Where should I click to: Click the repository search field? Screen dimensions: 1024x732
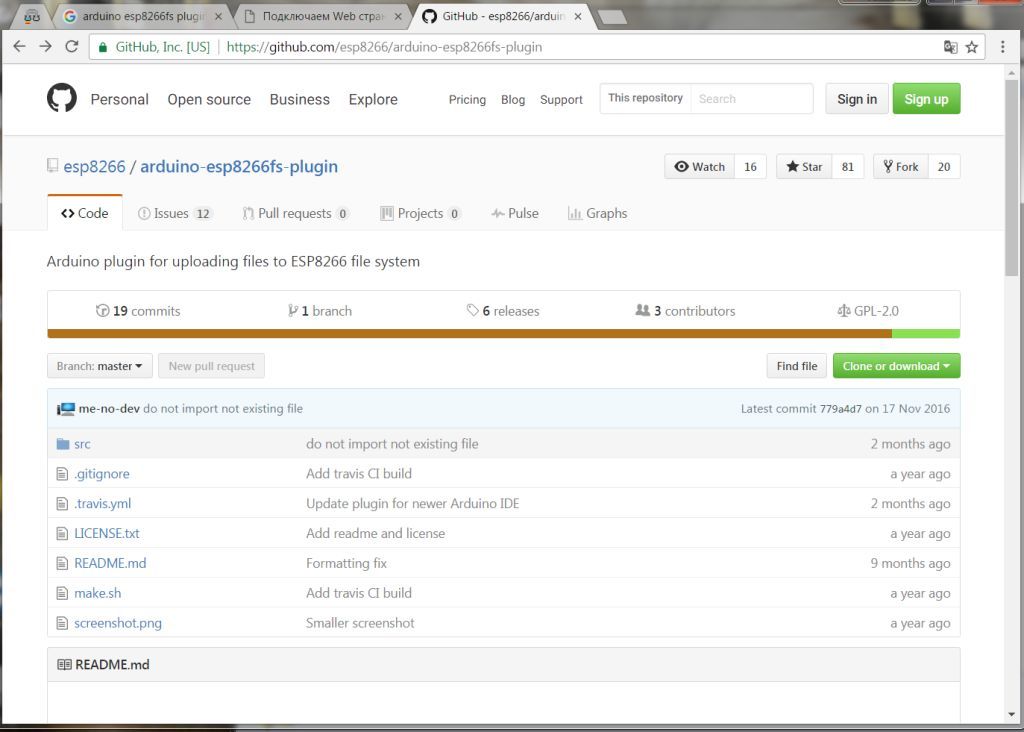(751, 99)
